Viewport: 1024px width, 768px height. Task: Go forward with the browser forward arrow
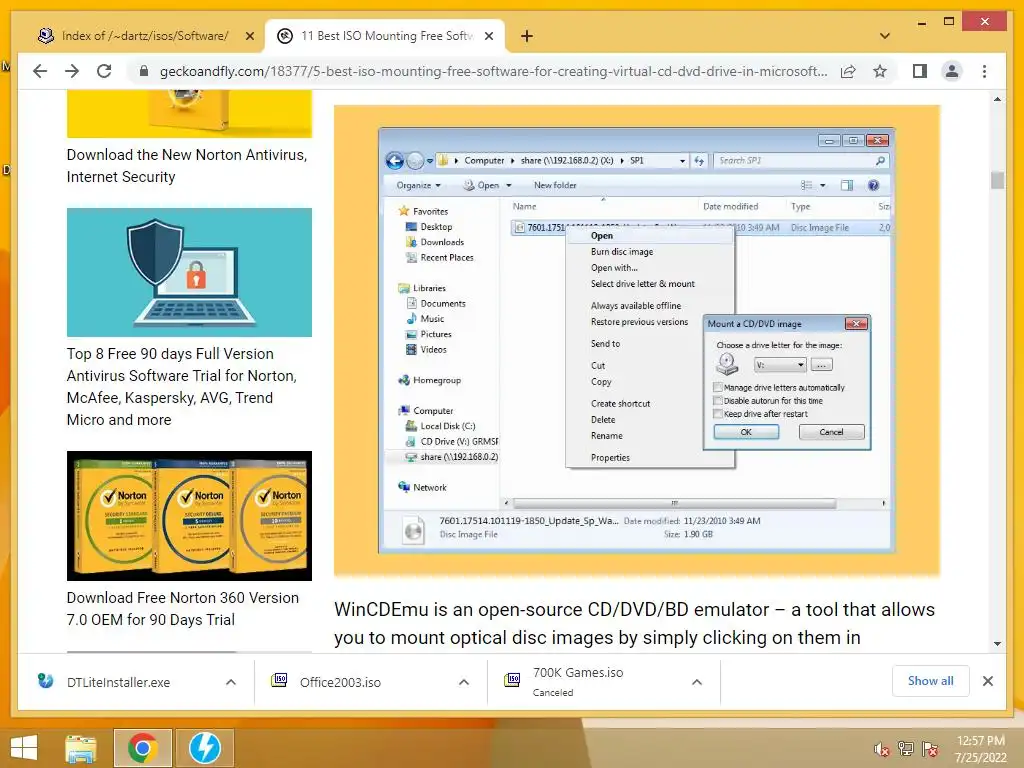point(72,71)
